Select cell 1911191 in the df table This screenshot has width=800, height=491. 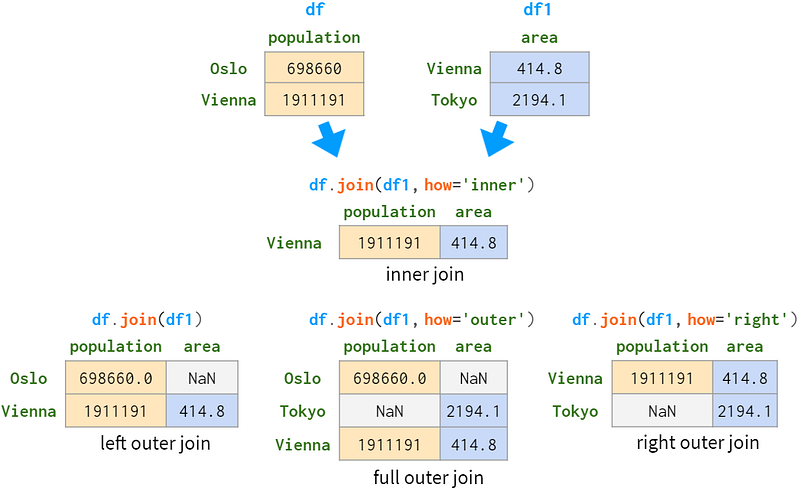[314, 100]
